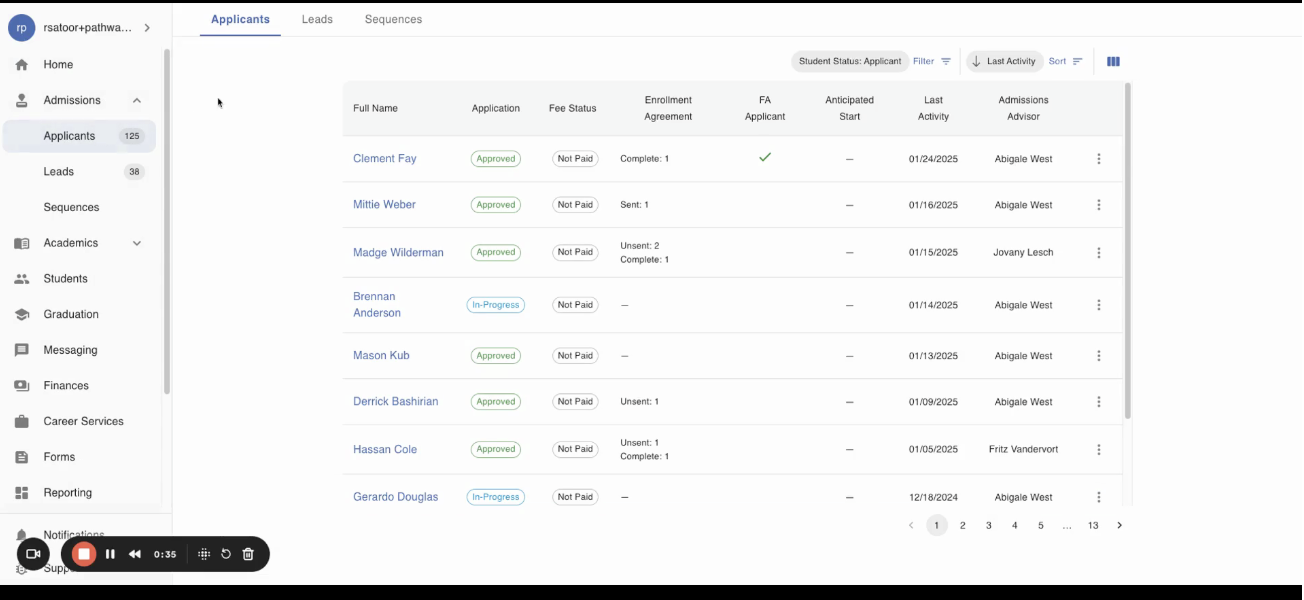
Task: Click the Admissions Advisor column header
Action: click(x=1023, y=109)
